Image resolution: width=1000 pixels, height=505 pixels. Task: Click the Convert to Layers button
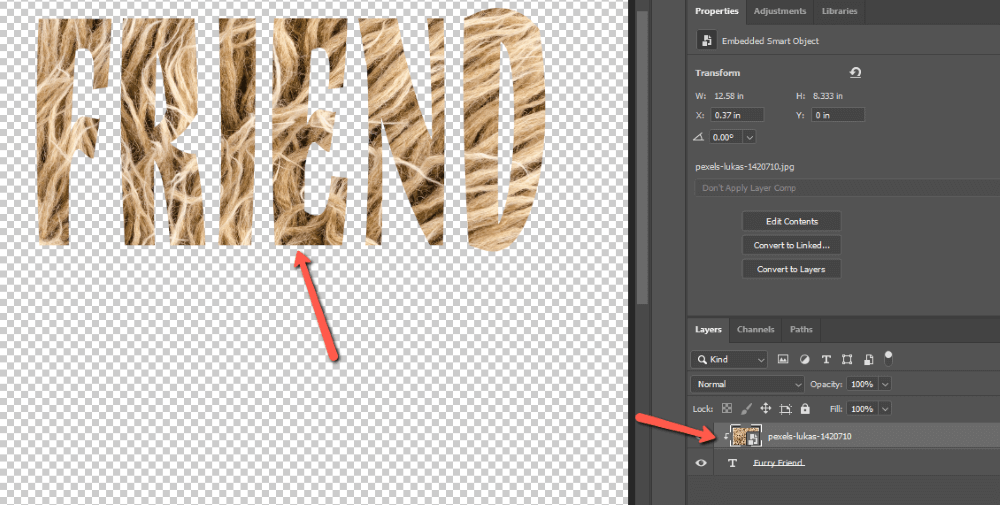(x=791, y=269)
